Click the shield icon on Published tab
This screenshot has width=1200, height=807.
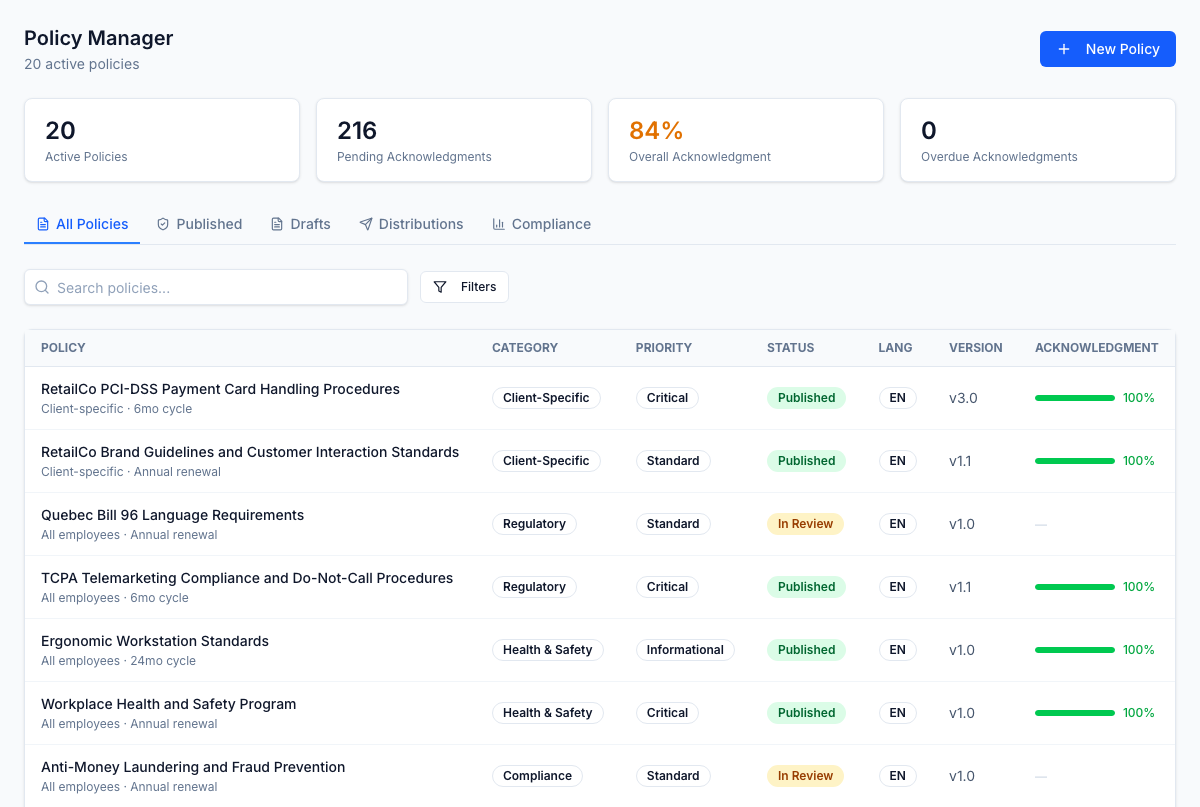click(x=163, y=224)
